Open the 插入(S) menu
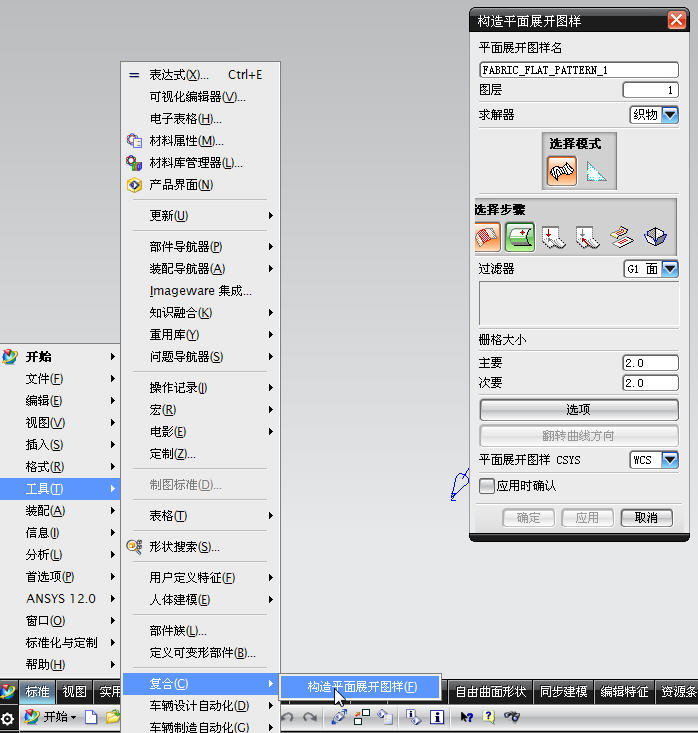698x733 pixels. [59, 445]
